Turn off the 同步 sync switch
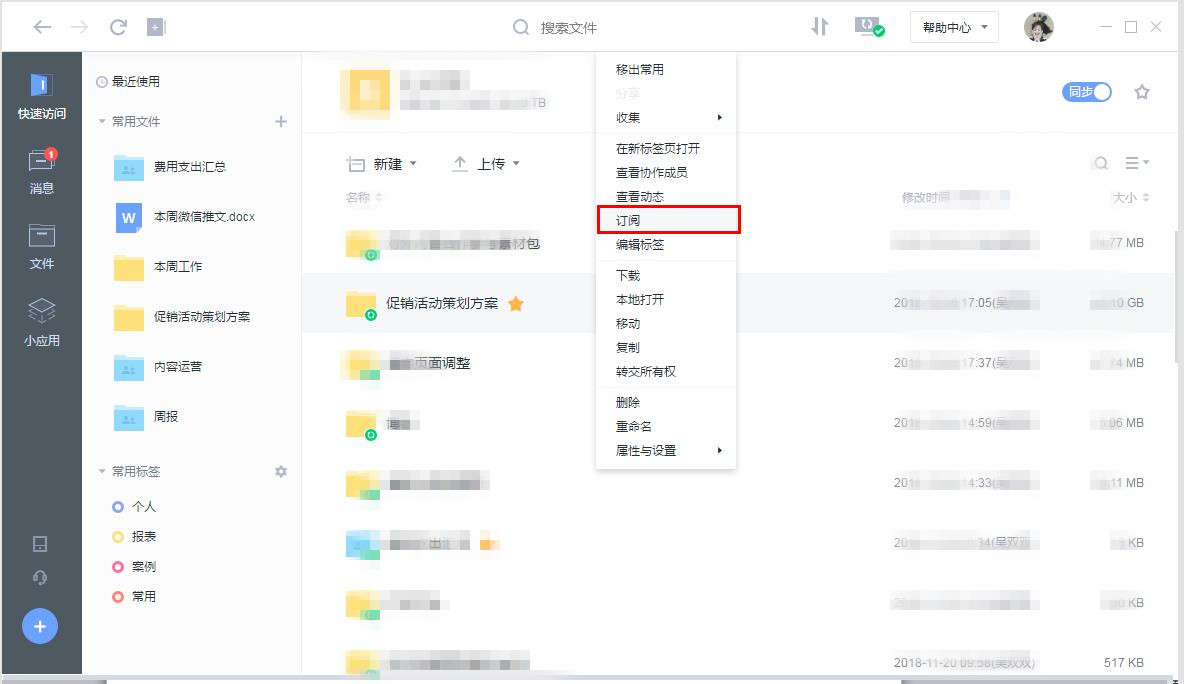This screenshot has height=684, width=1184. tap(1086, 91)
